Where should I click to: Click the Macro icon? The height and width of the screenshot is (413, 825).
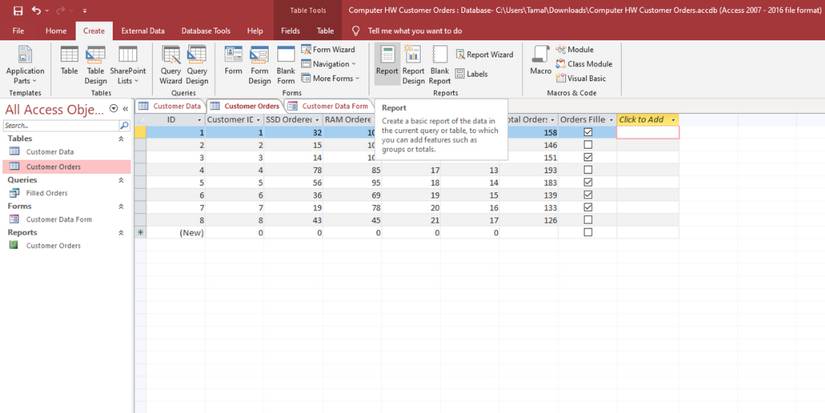tap(540, 61)
